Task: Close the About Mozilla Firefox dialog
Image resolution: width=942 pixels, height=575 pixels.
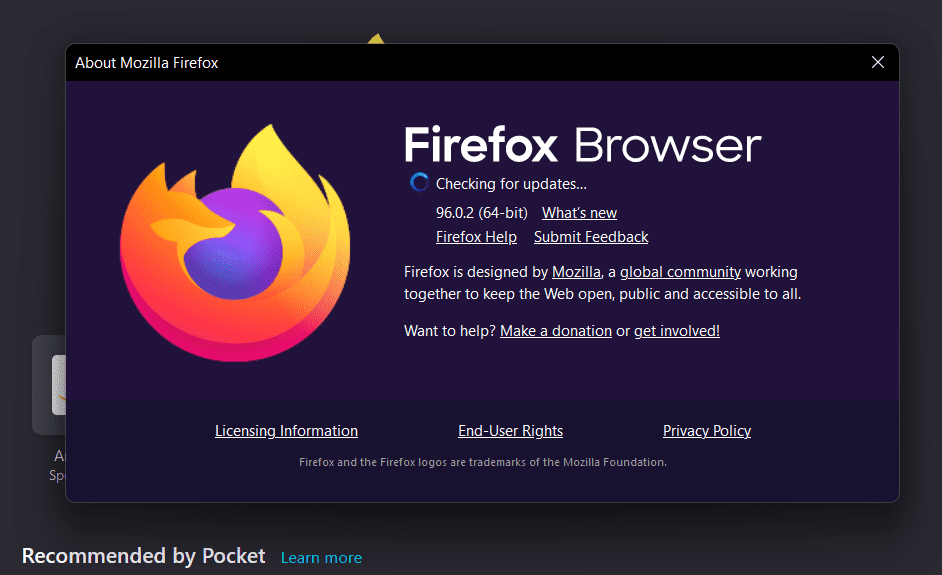Action: tap(877, 62)
